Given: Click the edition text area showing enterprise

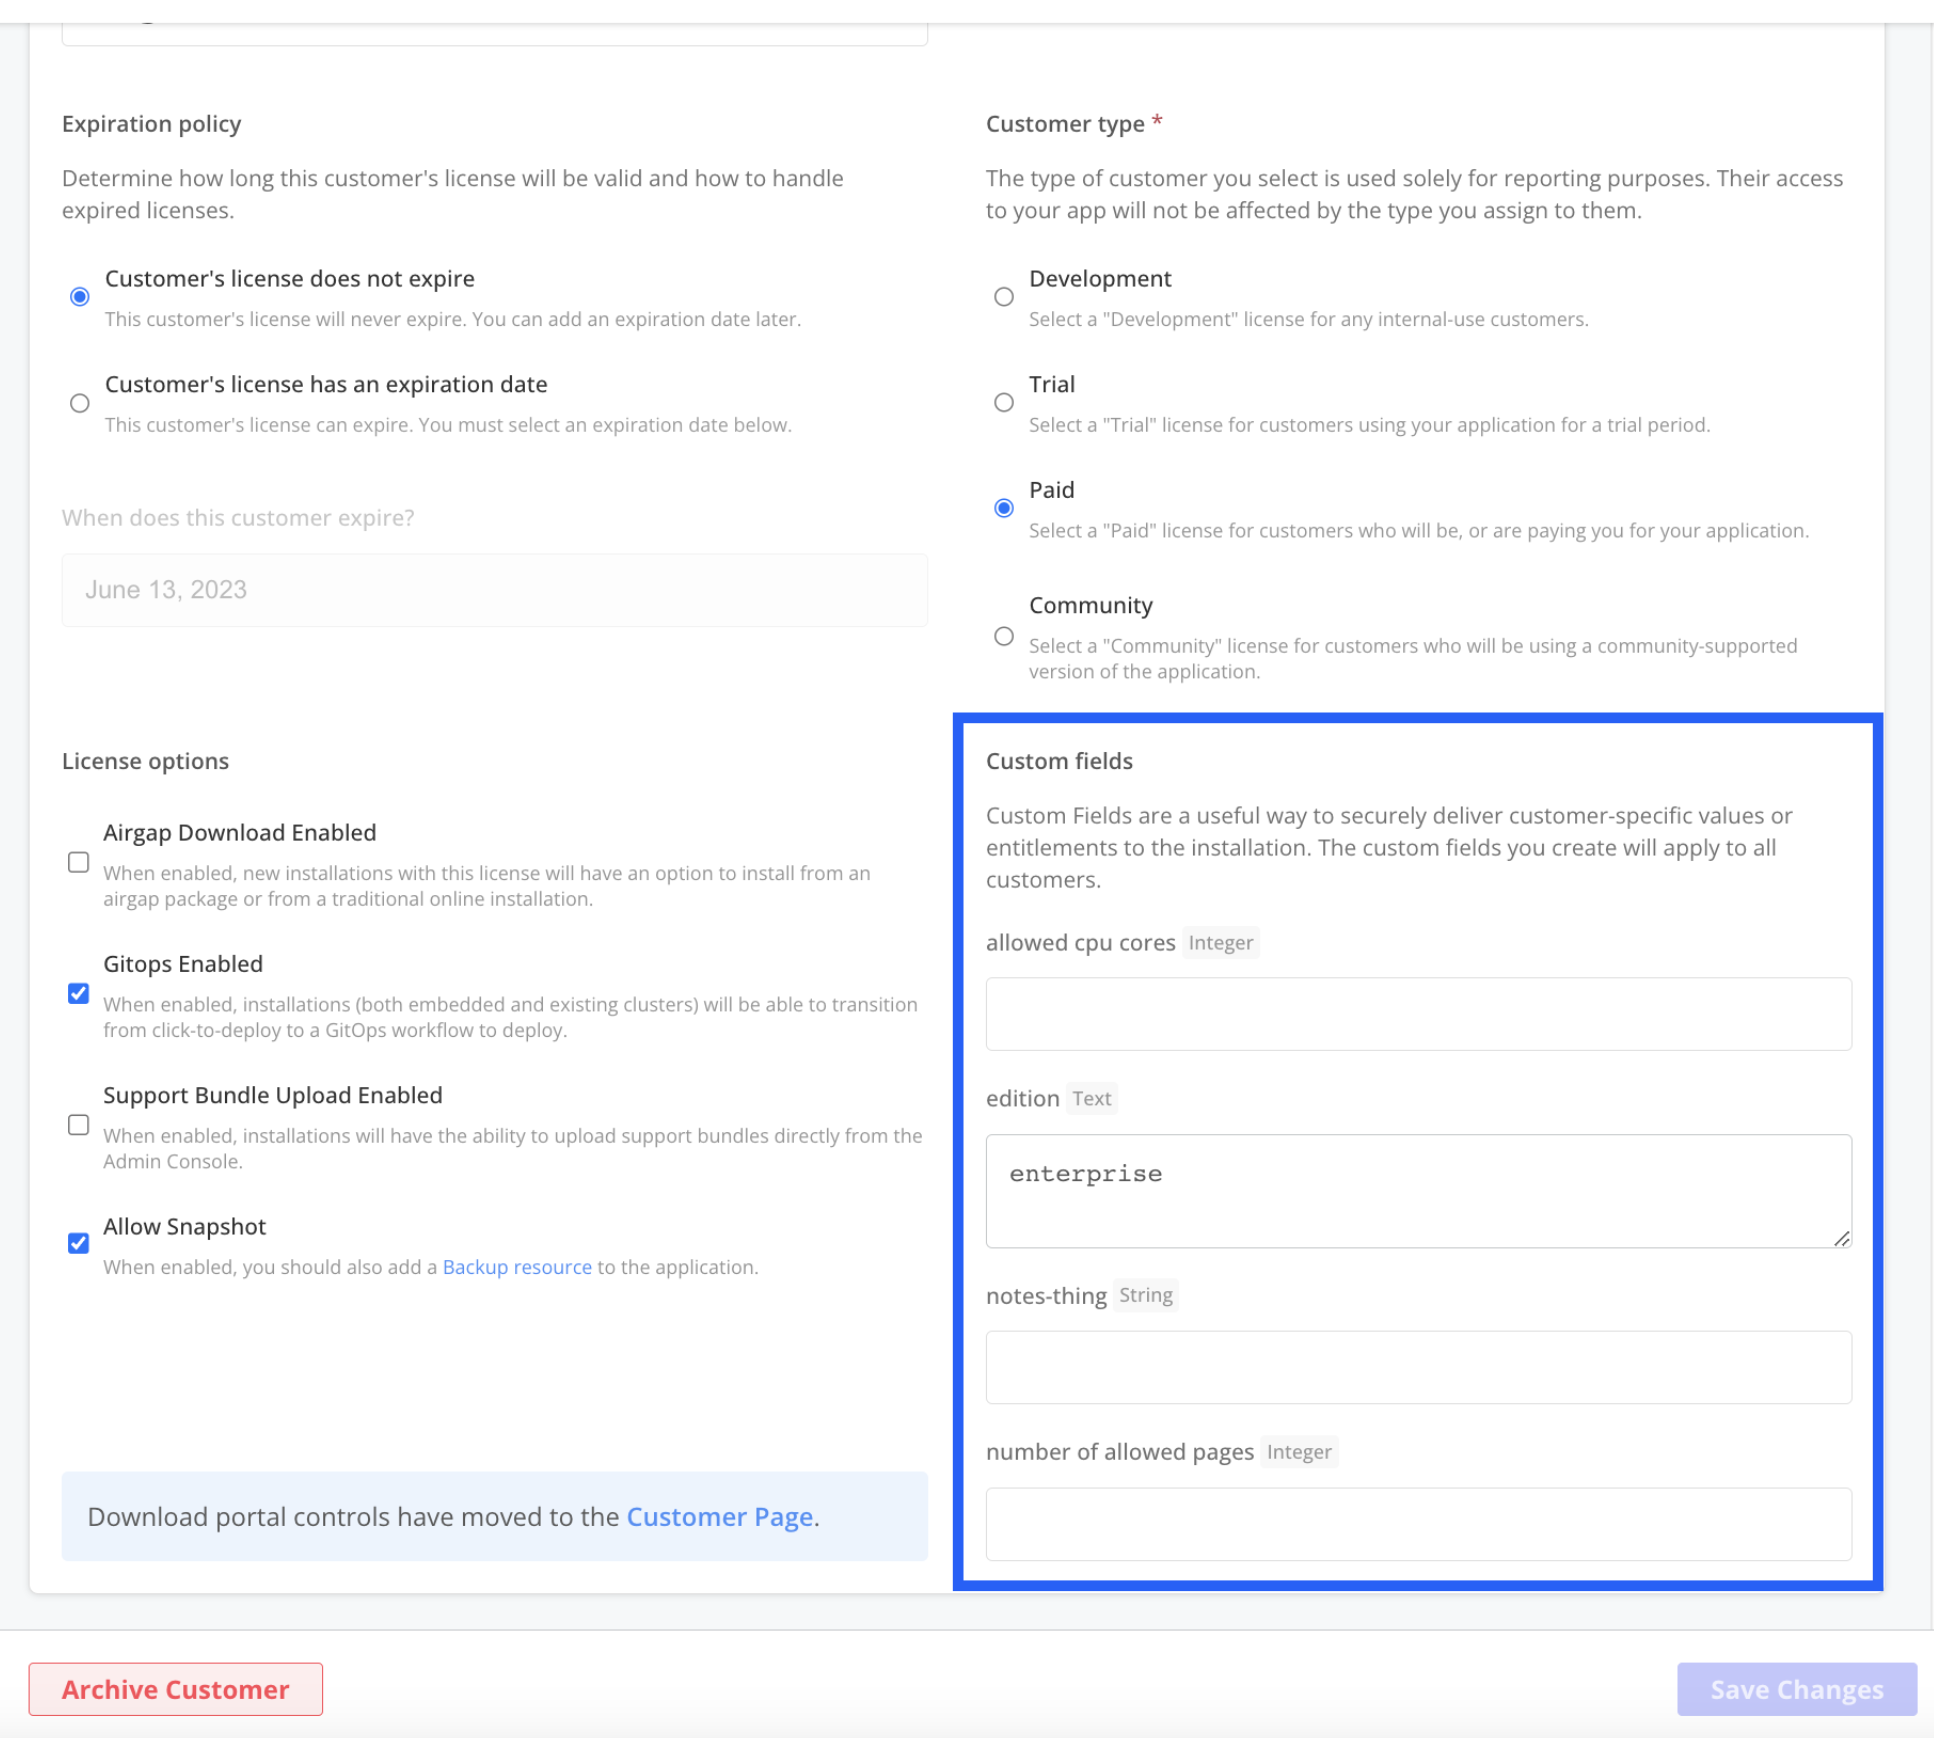Looking at the screenshot, I should pos(1418,1190).
